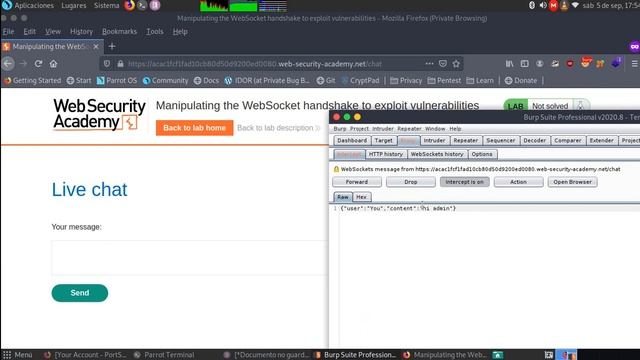Click the Wi-Fi network tray icon
Image resolution: width=640 pixels, height=360 pixels.
coord(575,5)
